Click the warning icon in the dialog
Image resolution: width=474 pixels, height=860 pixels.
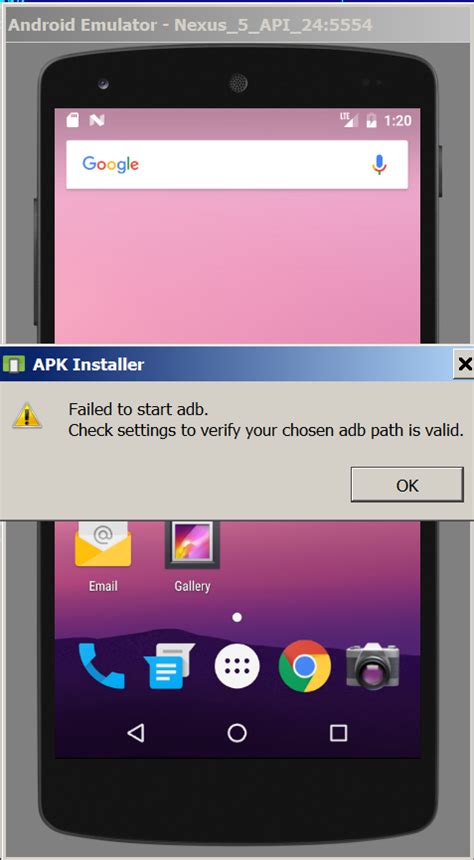coord(27,415)
